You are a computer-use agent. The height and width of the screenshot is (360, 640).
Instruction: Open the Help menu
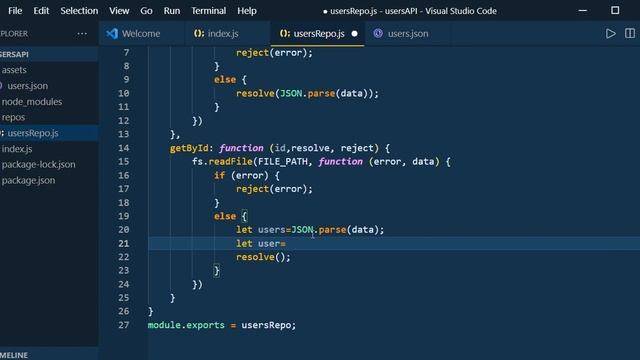point(247,11)
